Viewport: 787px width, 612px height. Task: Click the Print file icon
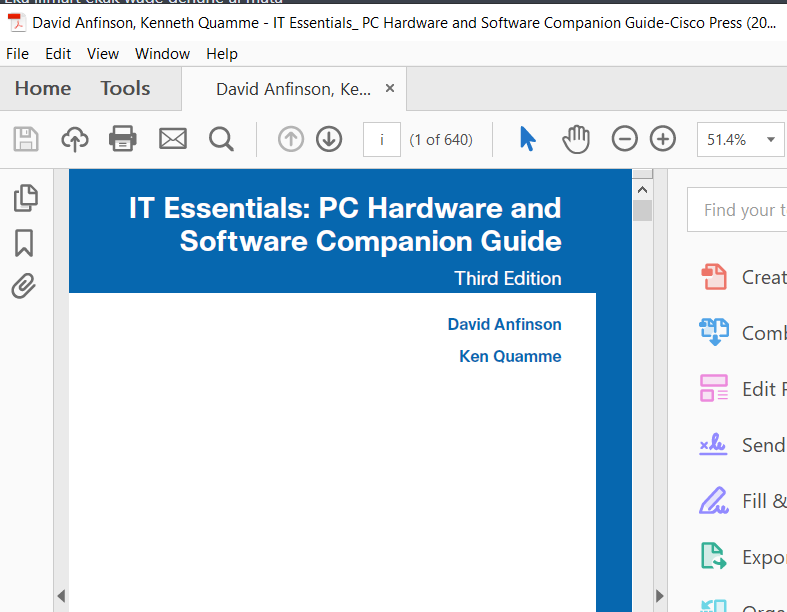point(123,139)
